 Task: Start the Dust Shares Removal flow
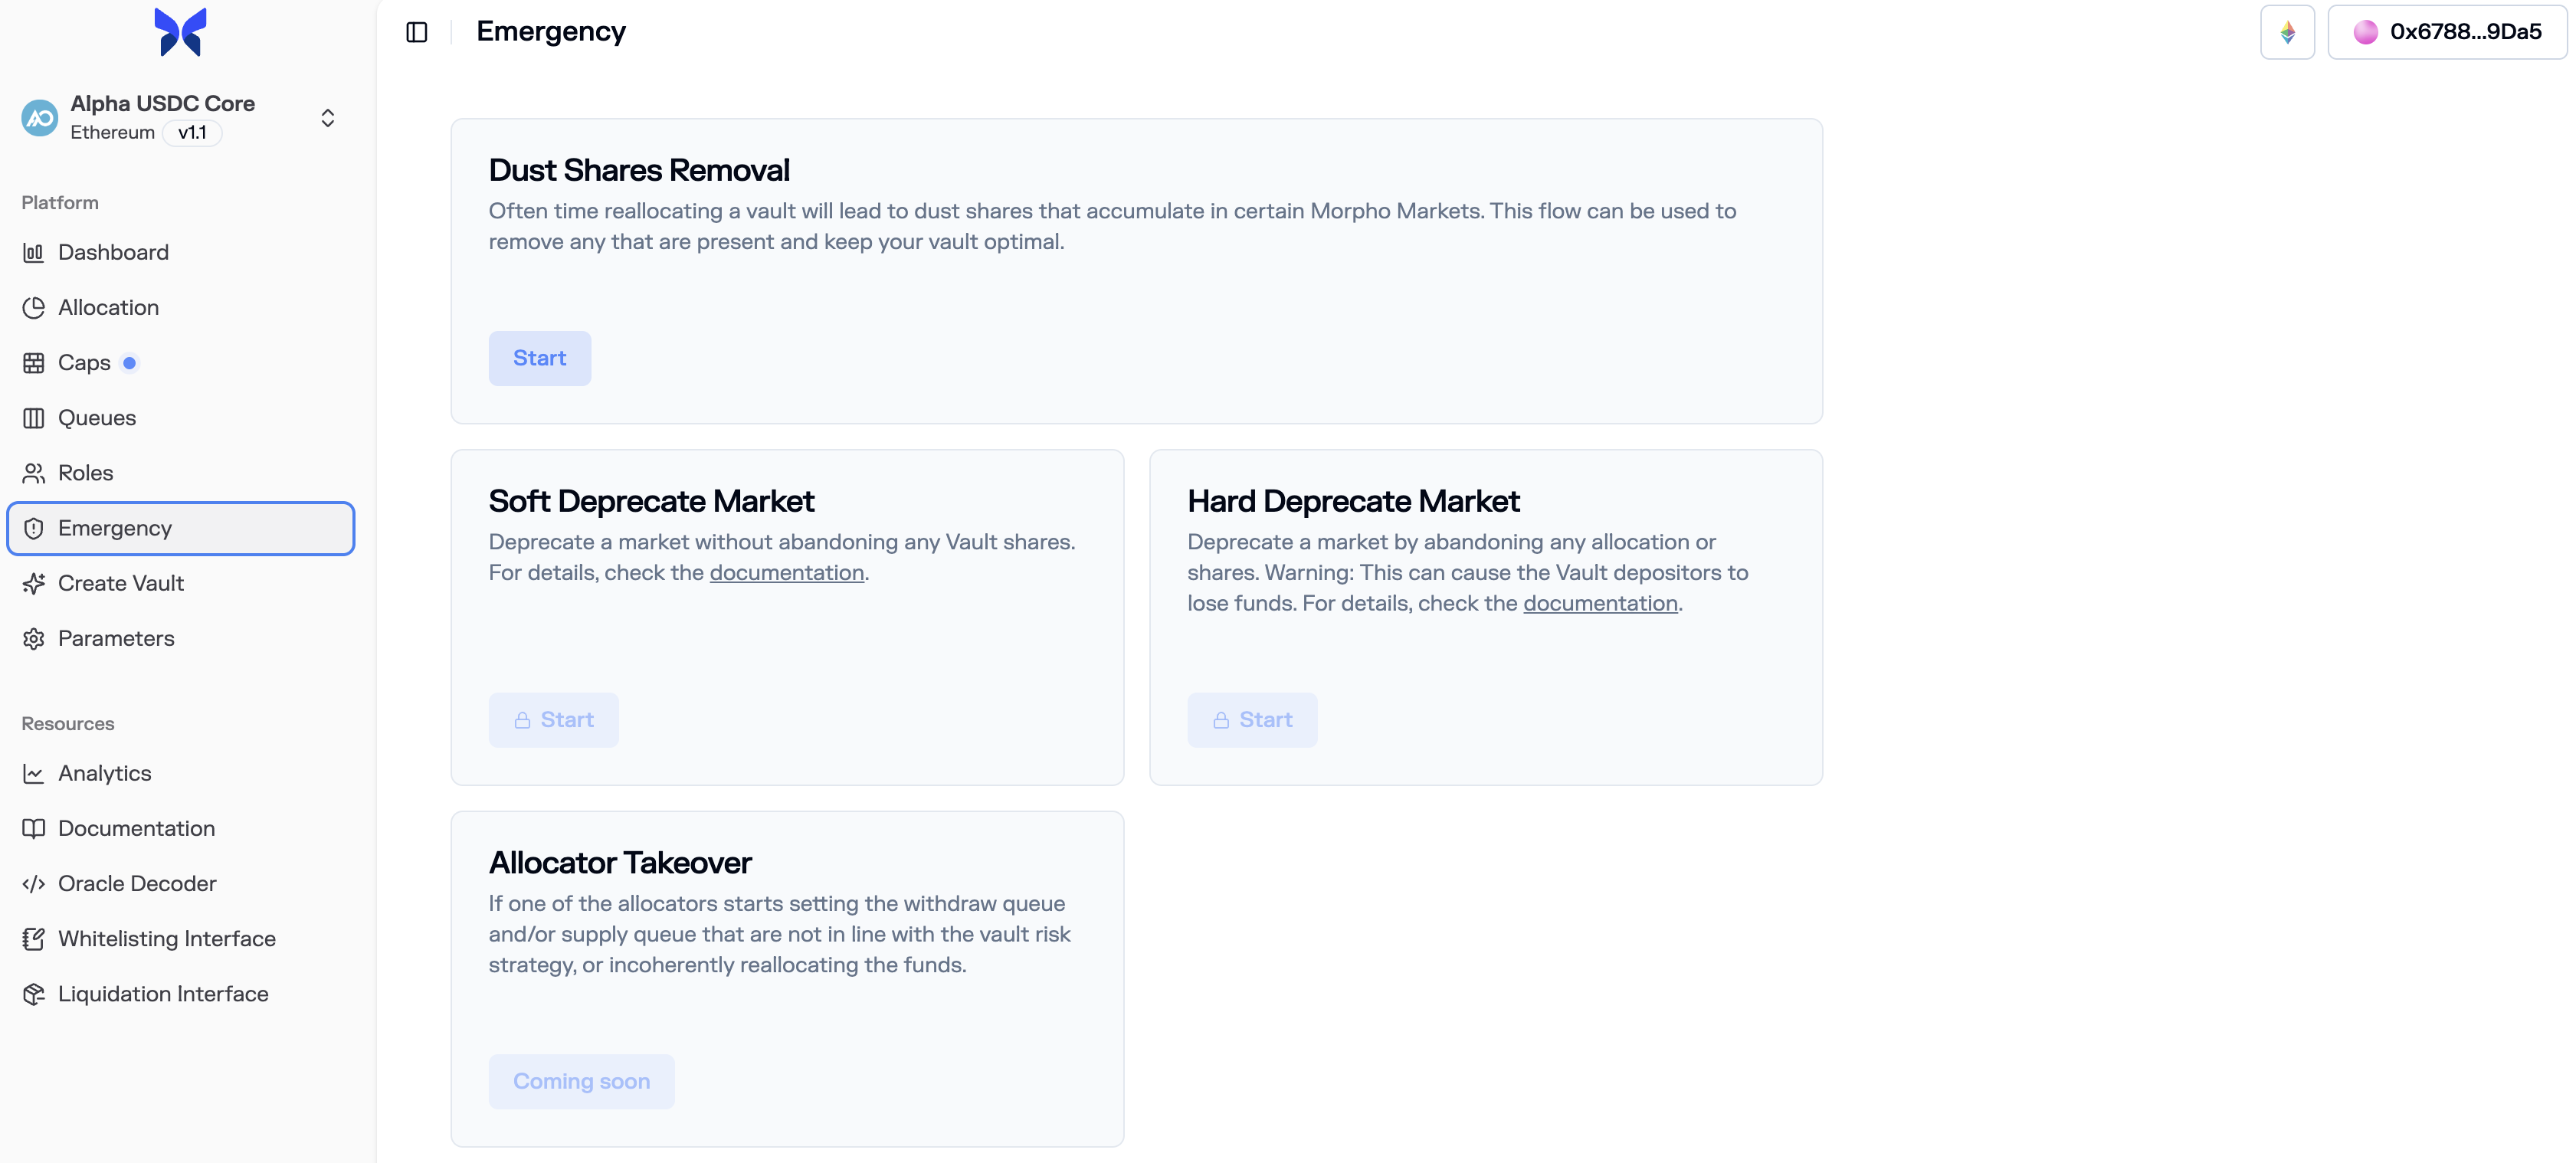(539, 358)
